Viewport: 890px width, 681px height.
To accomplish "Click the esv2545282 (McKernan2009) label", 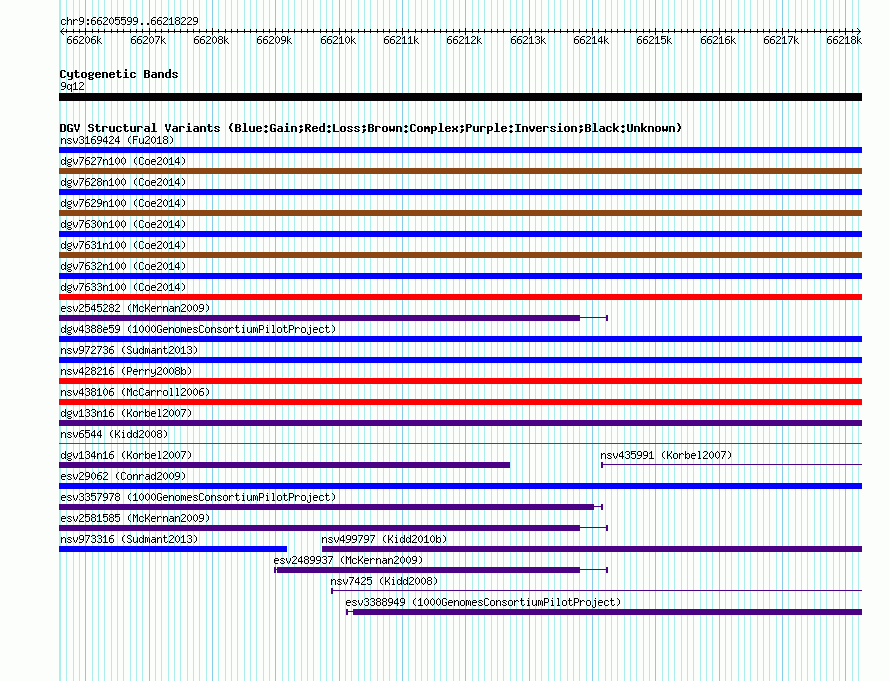I will [135, 308].
